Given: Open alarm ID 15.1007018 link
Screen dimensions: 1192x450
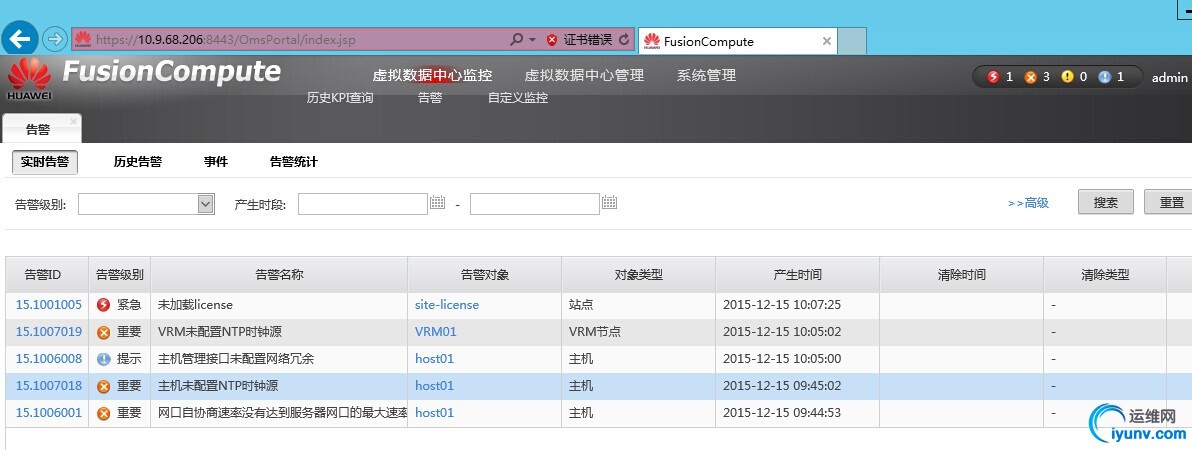Looking at the screenshot, I should coord(48,386).
